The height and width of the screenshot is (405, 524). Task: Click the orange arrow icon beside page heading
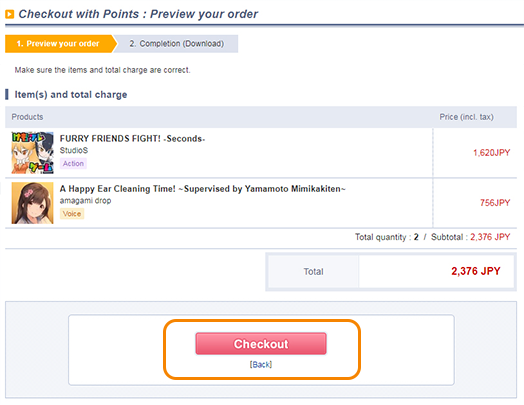pyautogui.click(x=10, y=14)
